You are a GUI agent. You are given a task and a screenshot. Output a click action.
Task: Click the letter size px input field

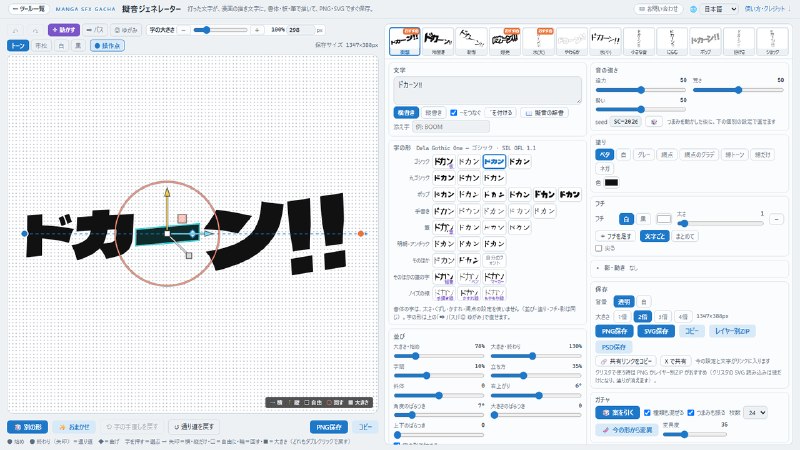pyautogui.click(x=300, y=30)
